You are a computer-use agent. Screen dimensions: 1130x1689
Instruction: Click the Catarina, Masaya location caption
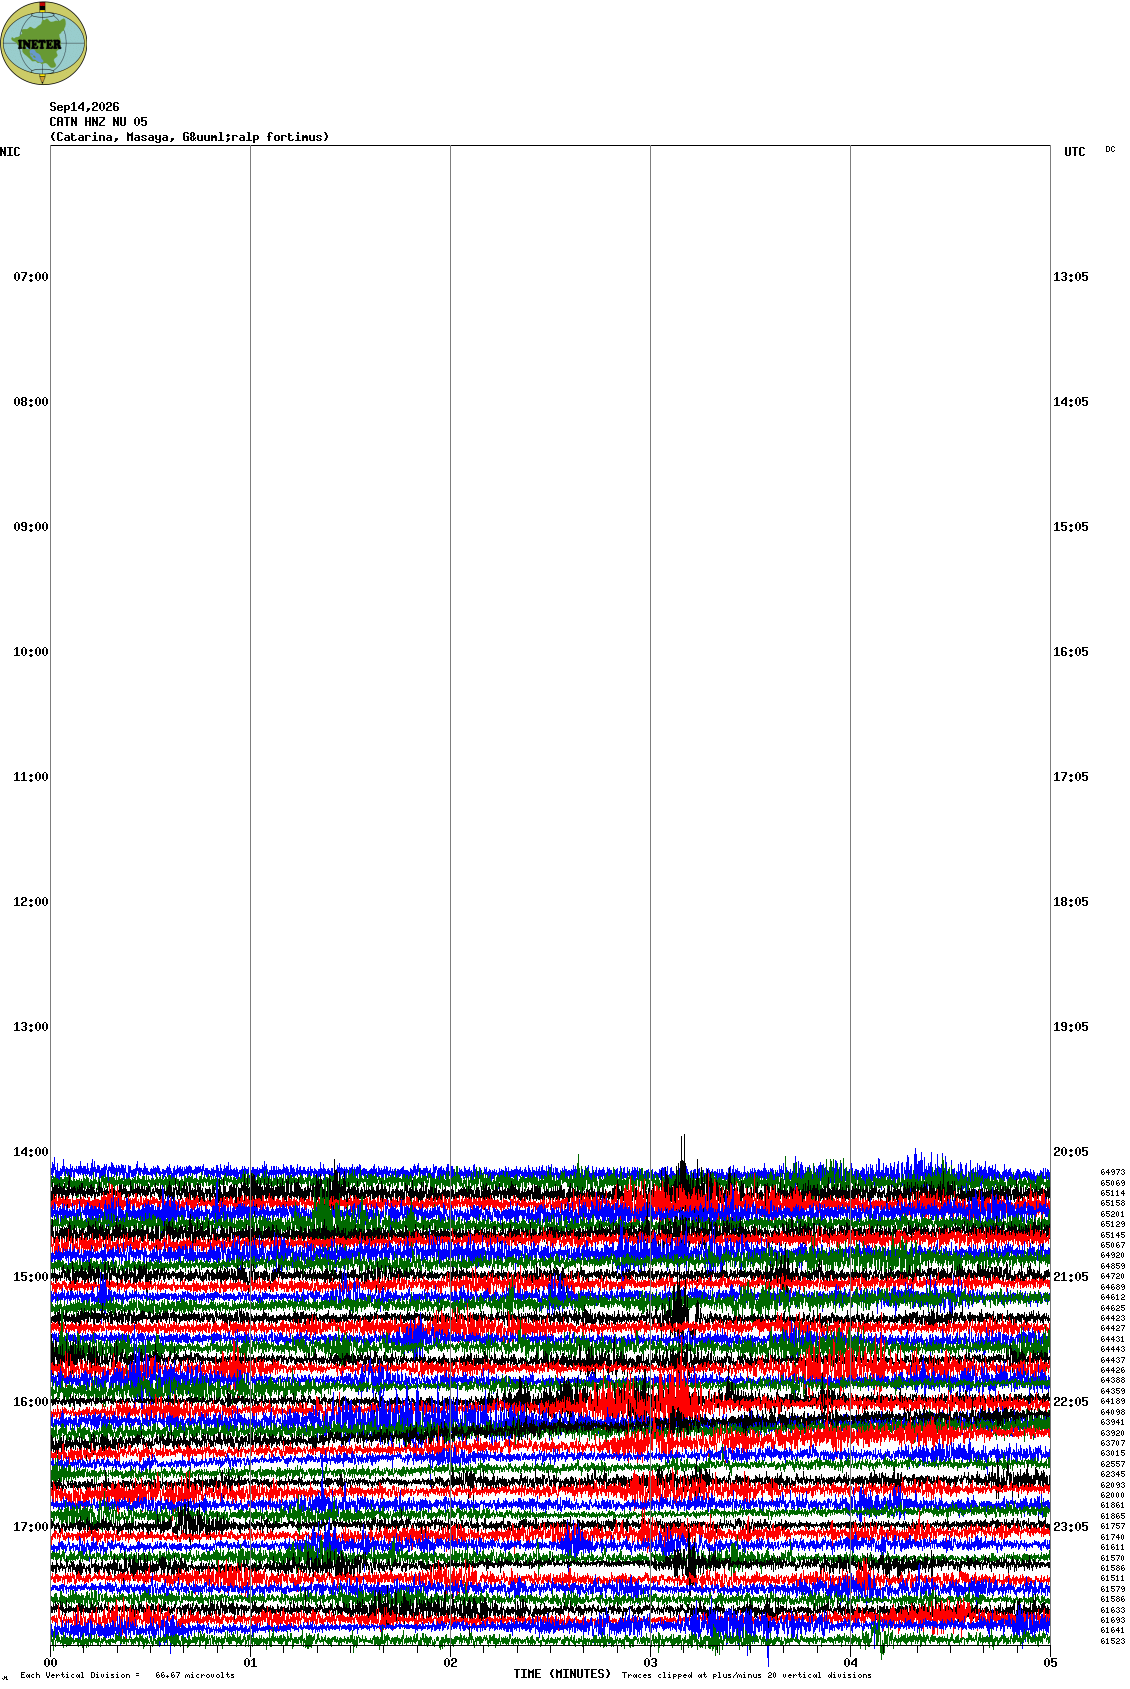pos(189,137)
